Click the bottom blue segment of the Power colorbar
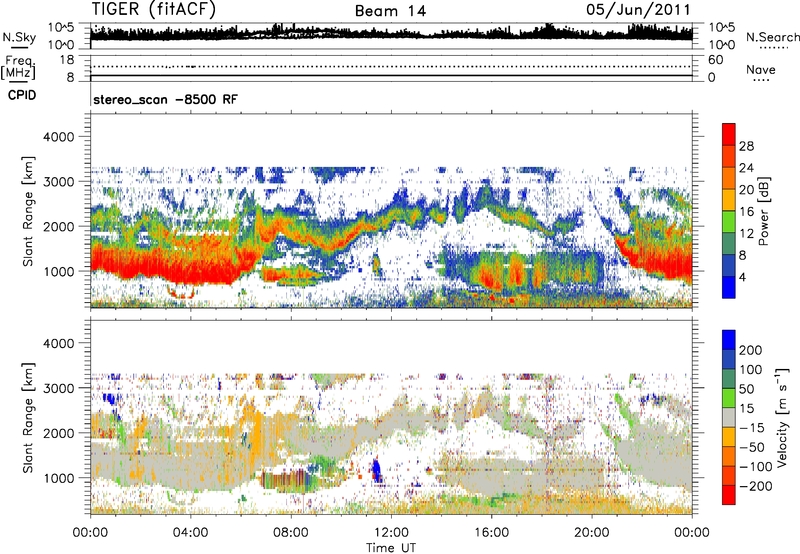Image resolution: width=800 pixels, height=554 pixels. tap(729, 287)
